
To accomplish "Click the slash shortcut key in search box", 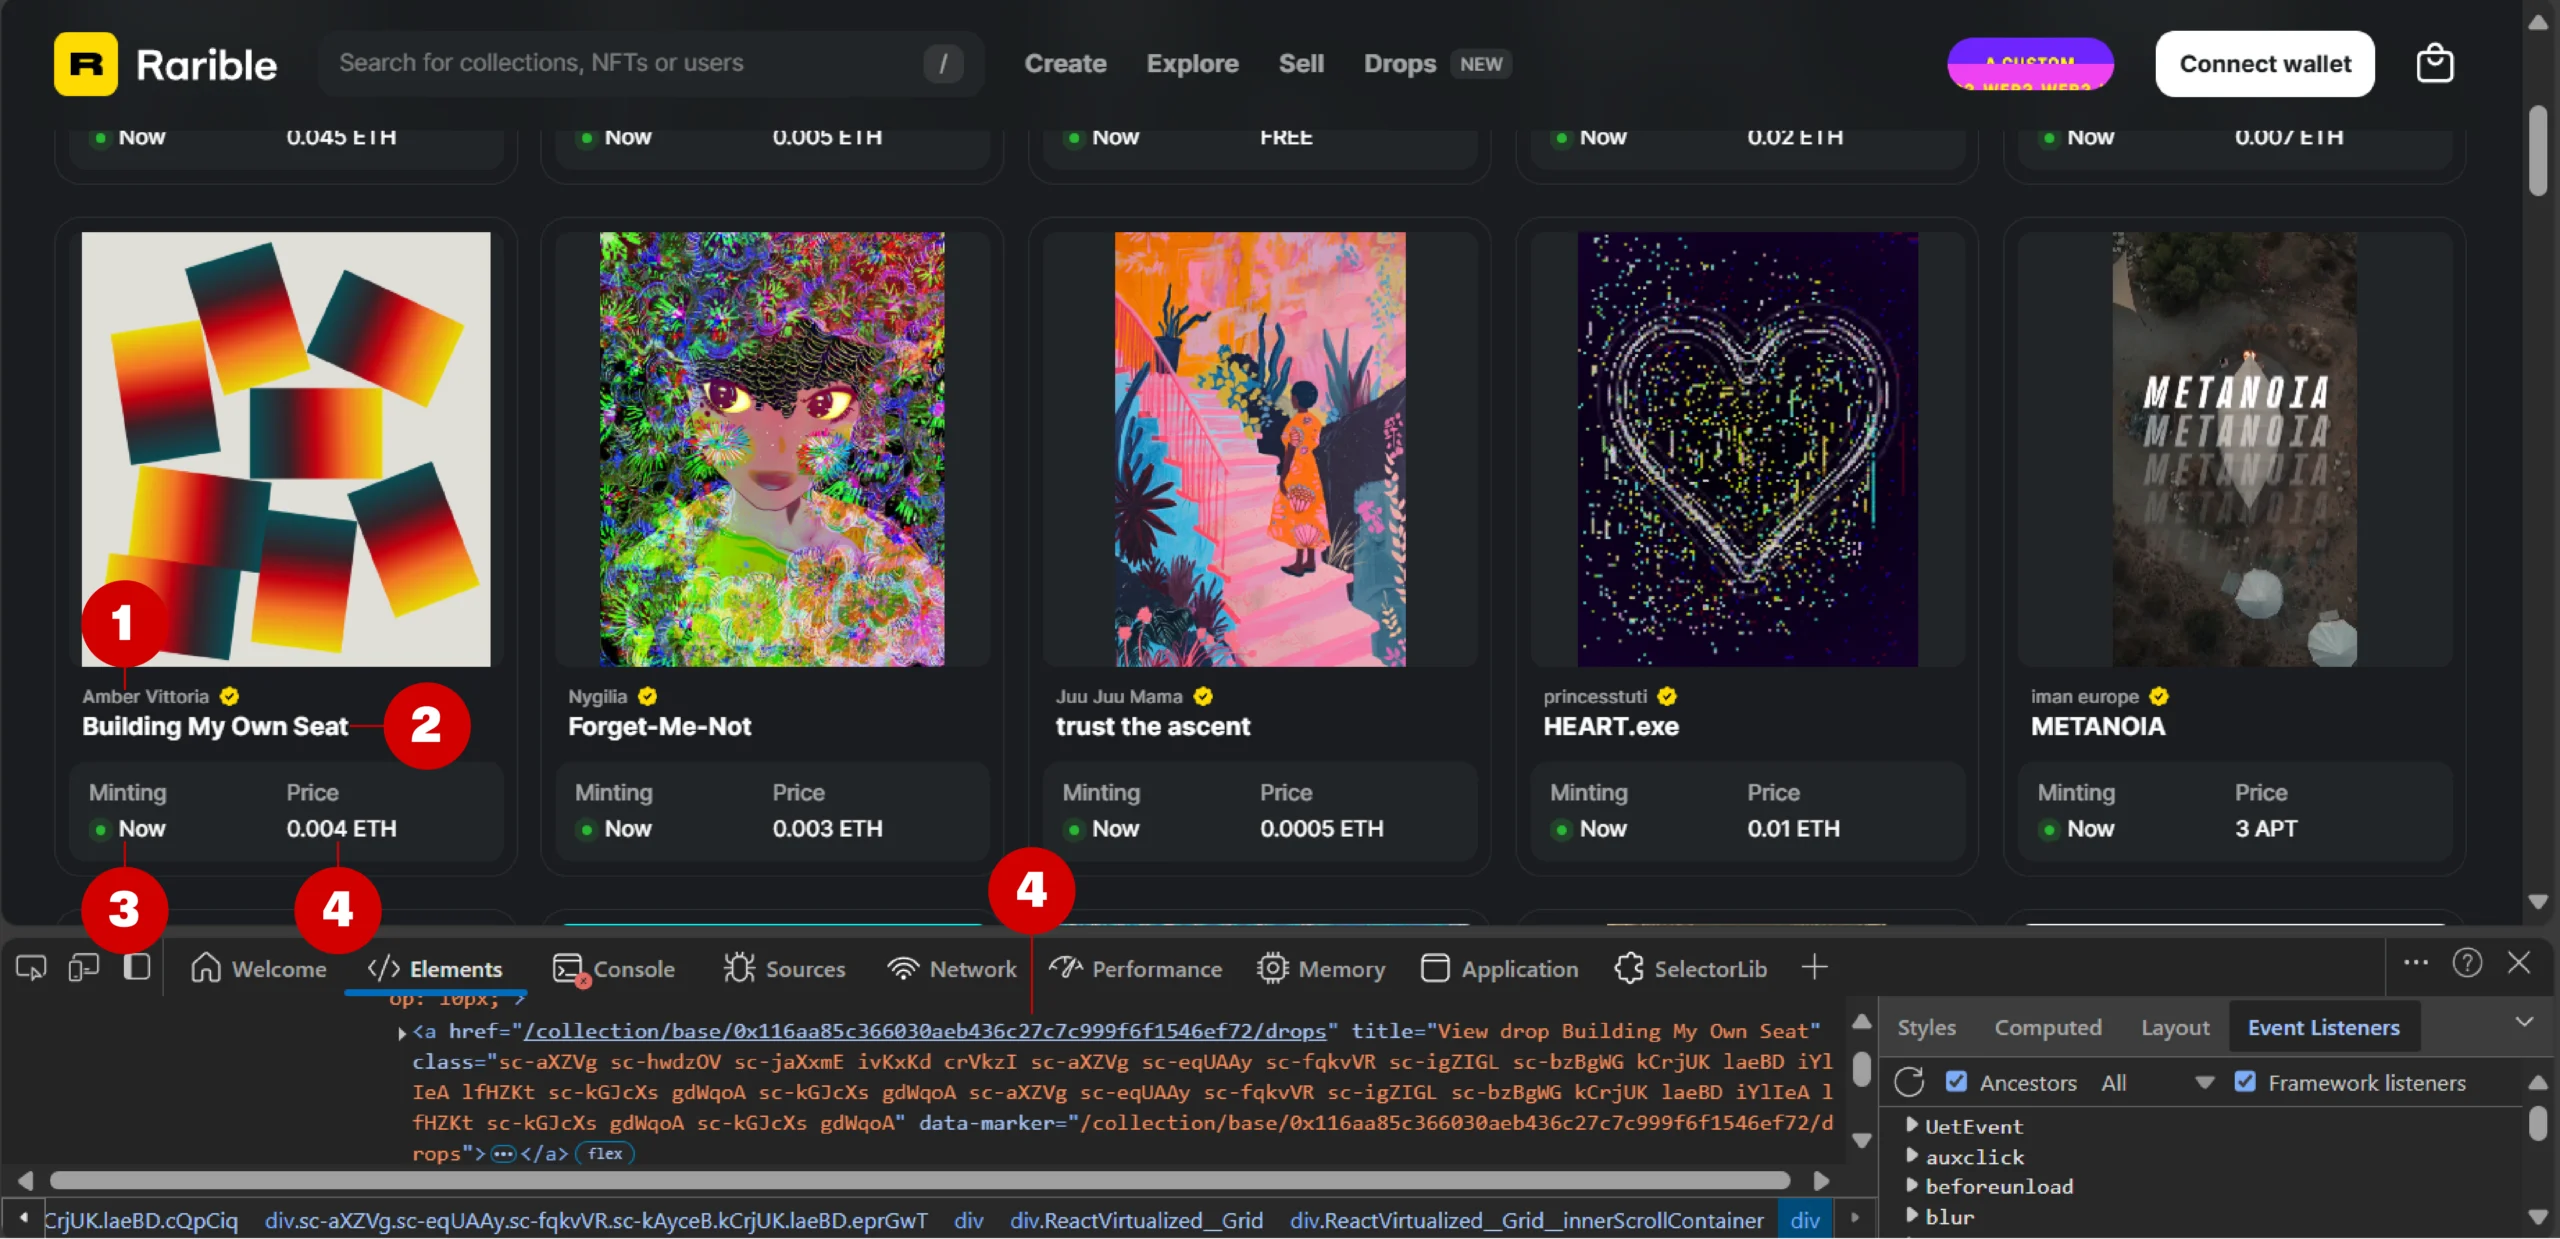I will pyautogui.click(x=943, y=64).
